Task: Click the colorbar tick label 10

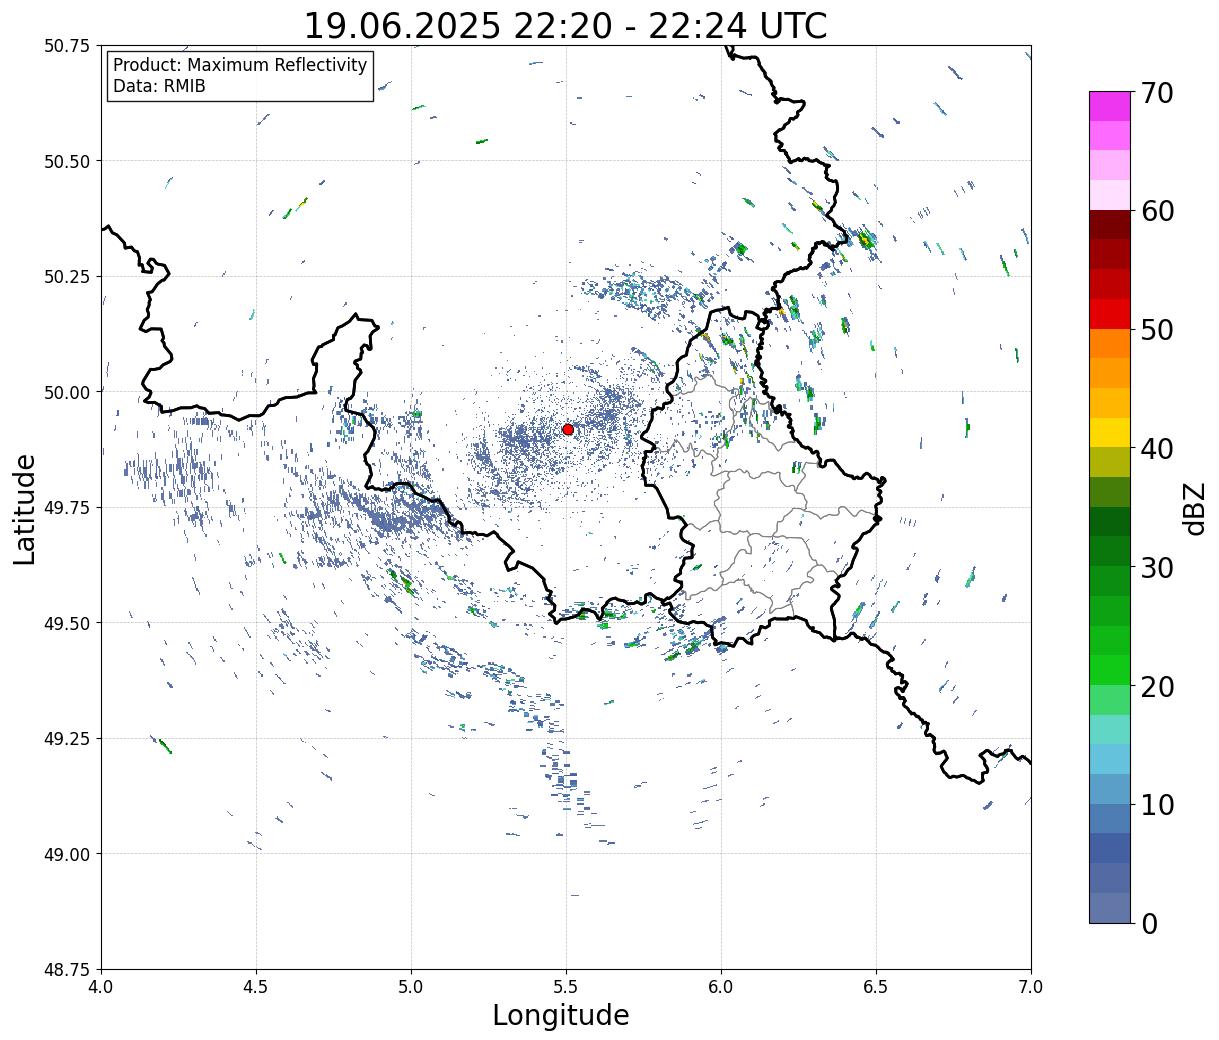Action: [x=1156, y=805]
